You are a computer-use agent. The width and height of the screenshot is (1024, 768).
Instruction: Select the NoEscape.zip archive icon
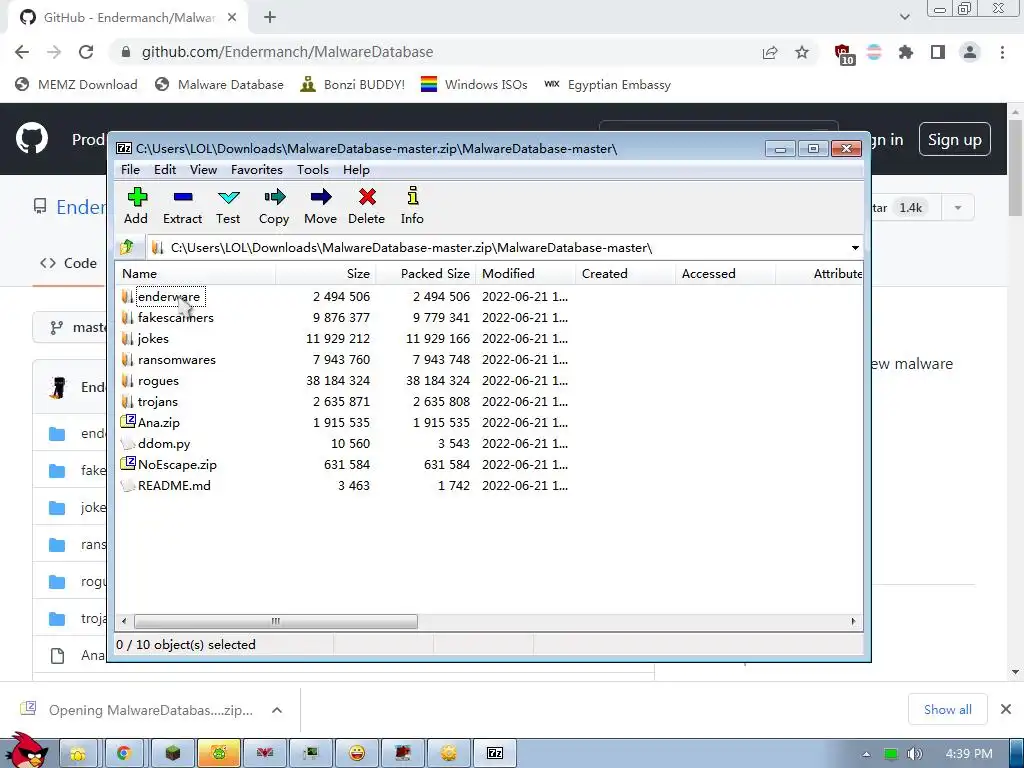pyautogui.click(x=128, y=464)
